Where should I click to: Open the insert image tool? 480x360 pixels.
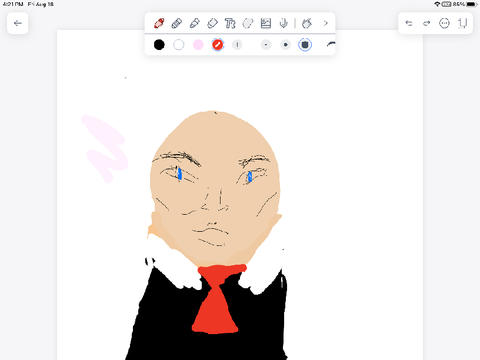[266, 23]
